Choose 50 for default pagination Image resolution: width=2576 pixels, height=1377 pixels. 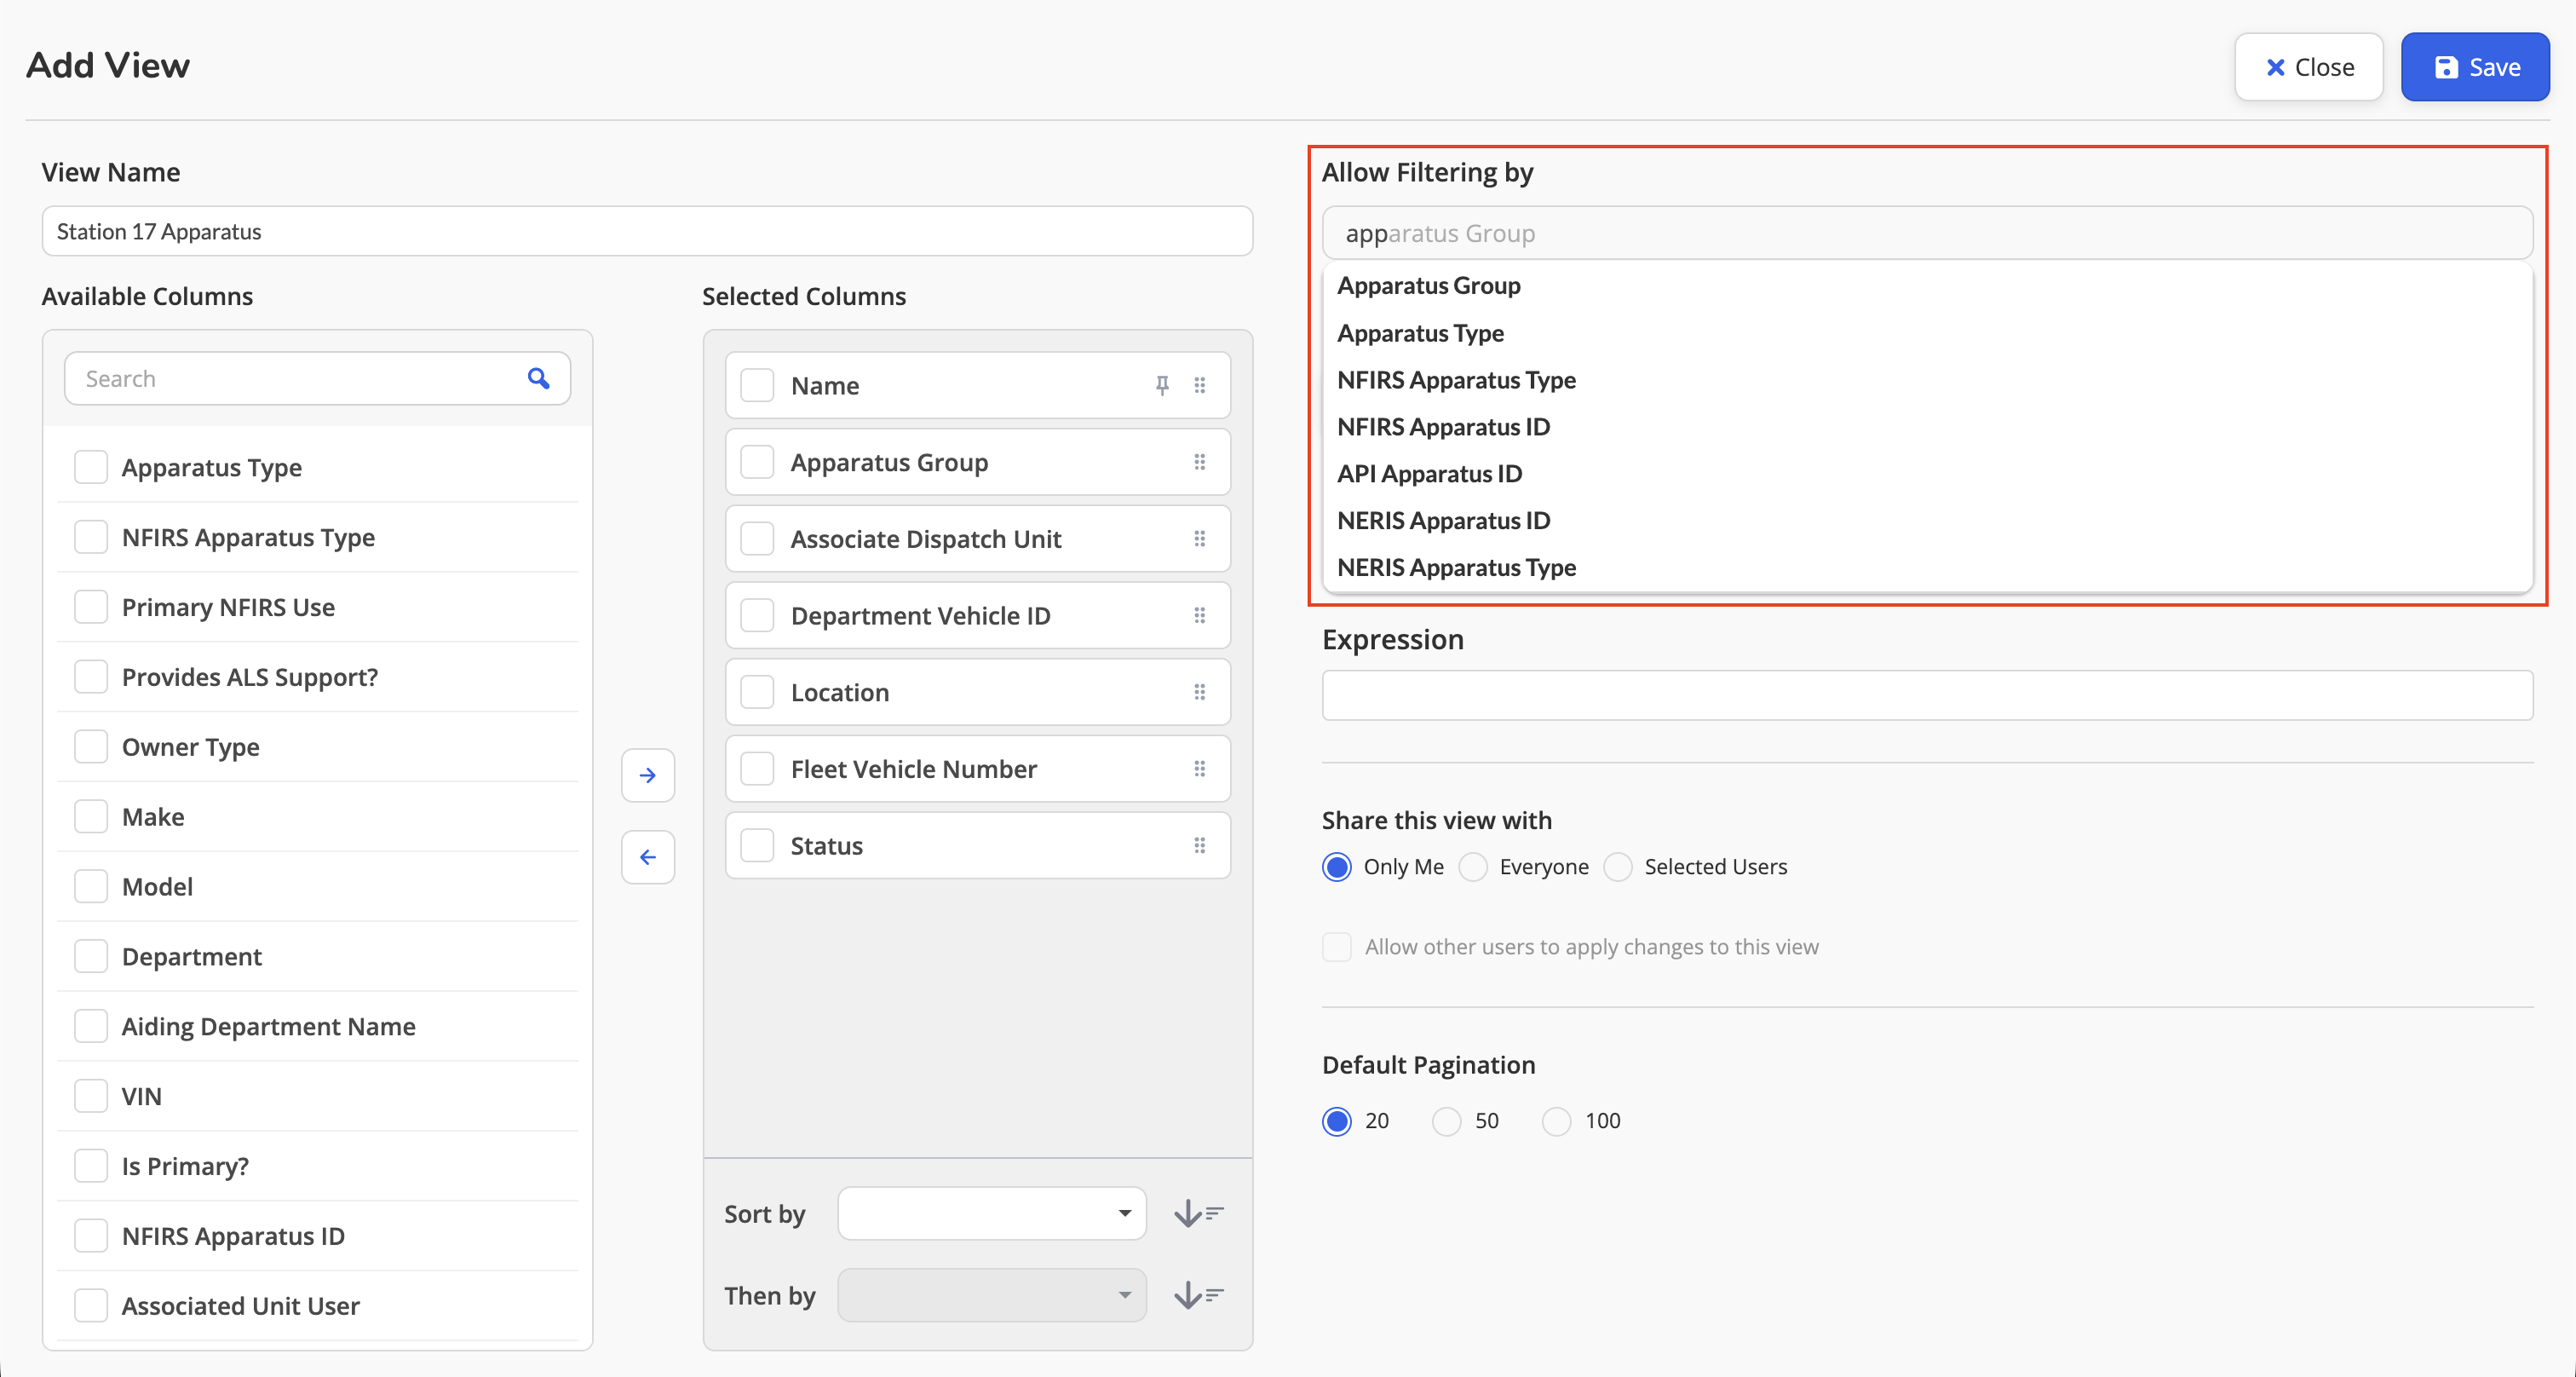pos(1446,1121)
